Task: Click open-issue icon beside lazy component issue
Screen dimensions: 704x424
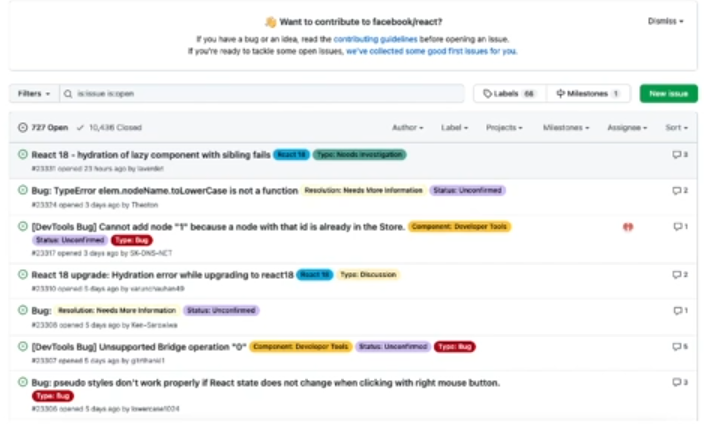Action: pyautogui.click(x=22, y=155)
